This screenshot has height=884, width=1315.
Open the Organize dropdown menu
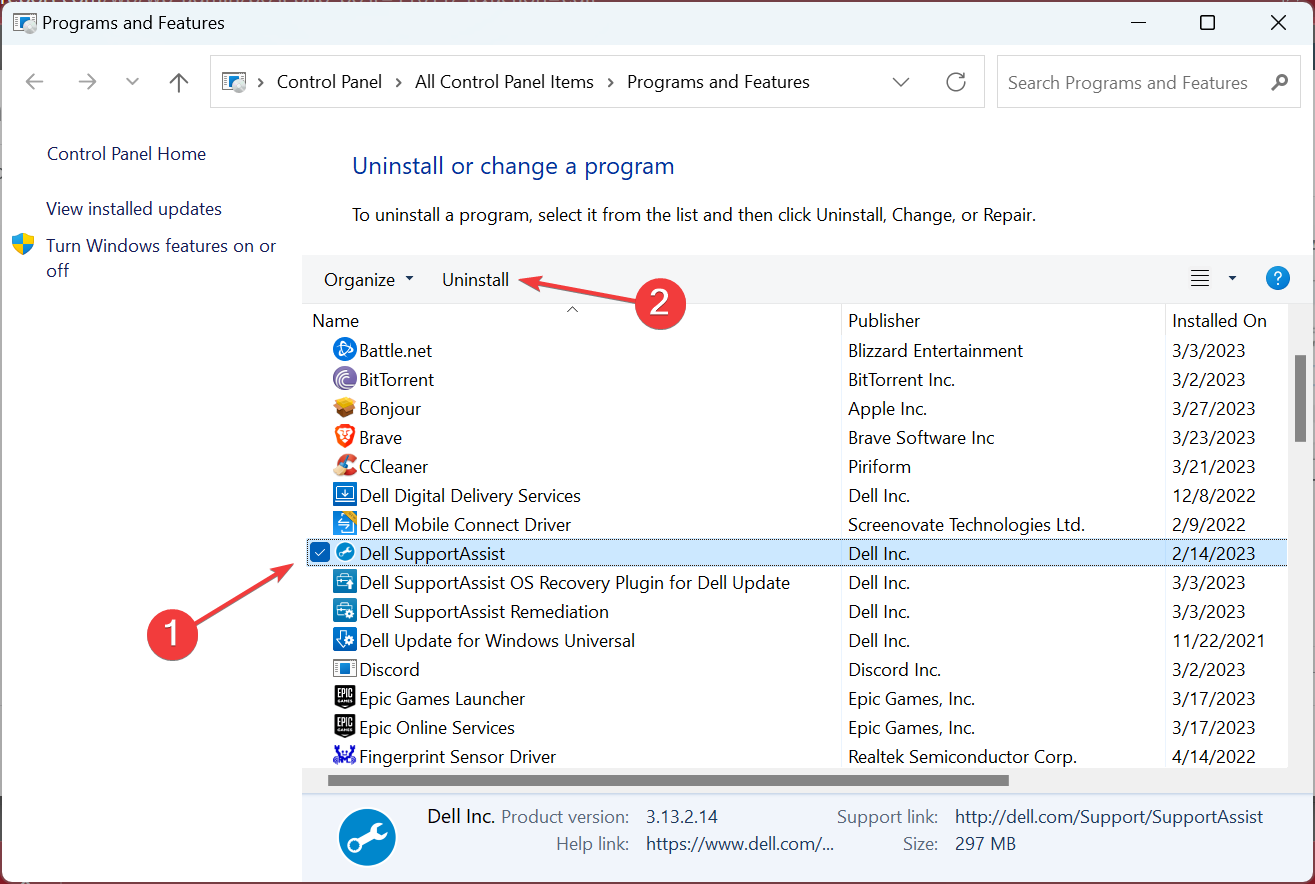(x=368, y=280)
